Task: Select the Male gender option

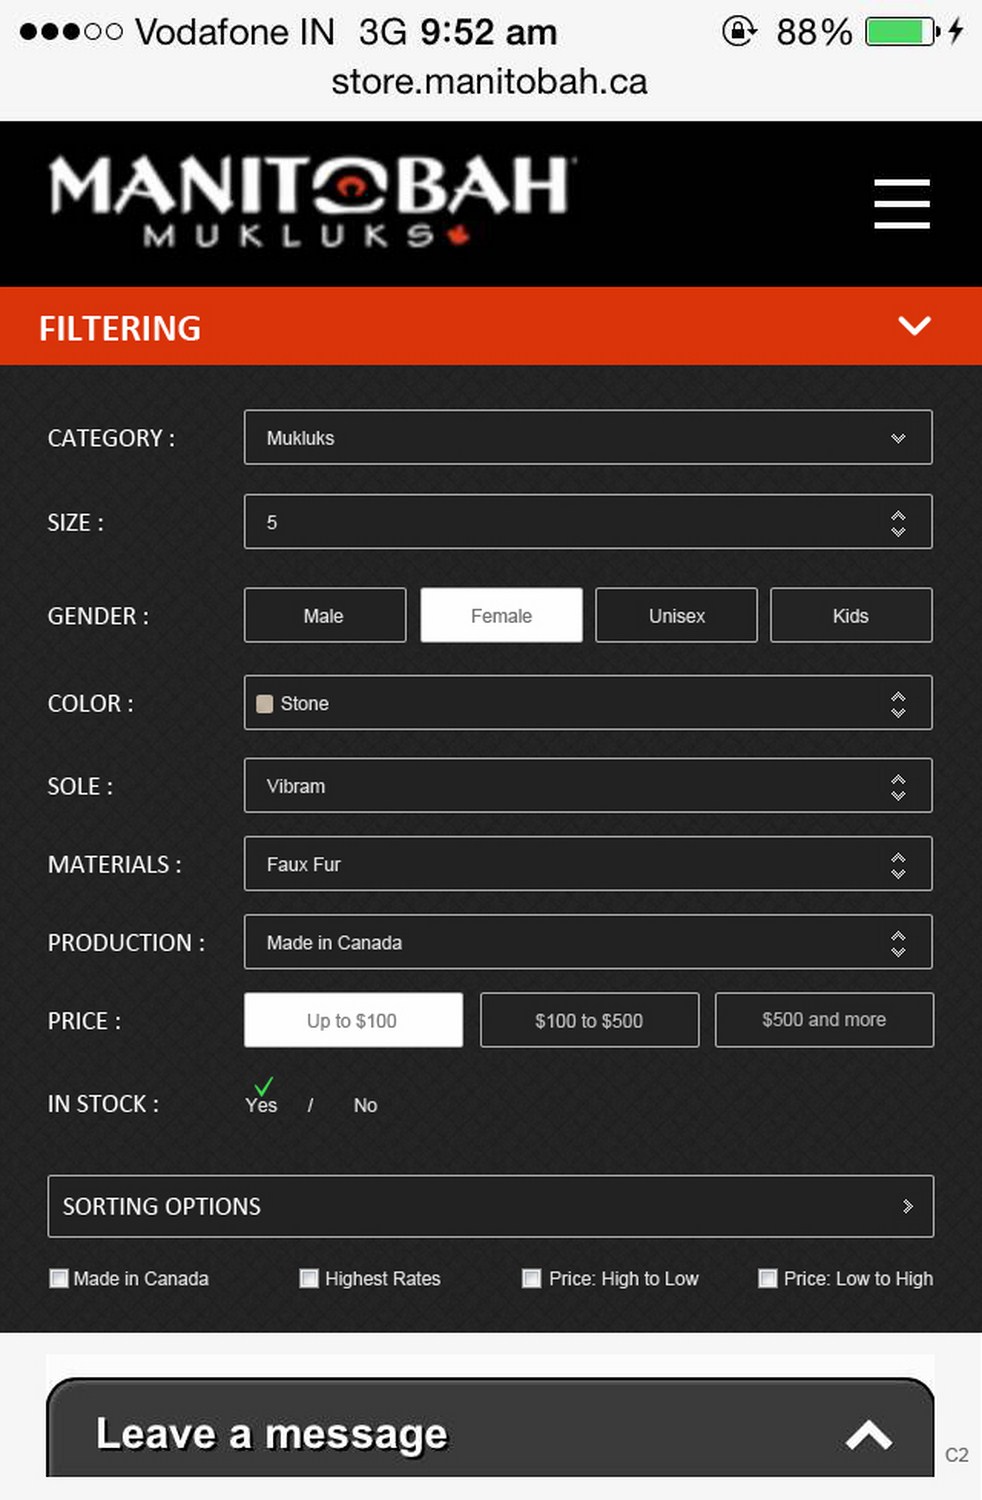Action: pos(324,615)
